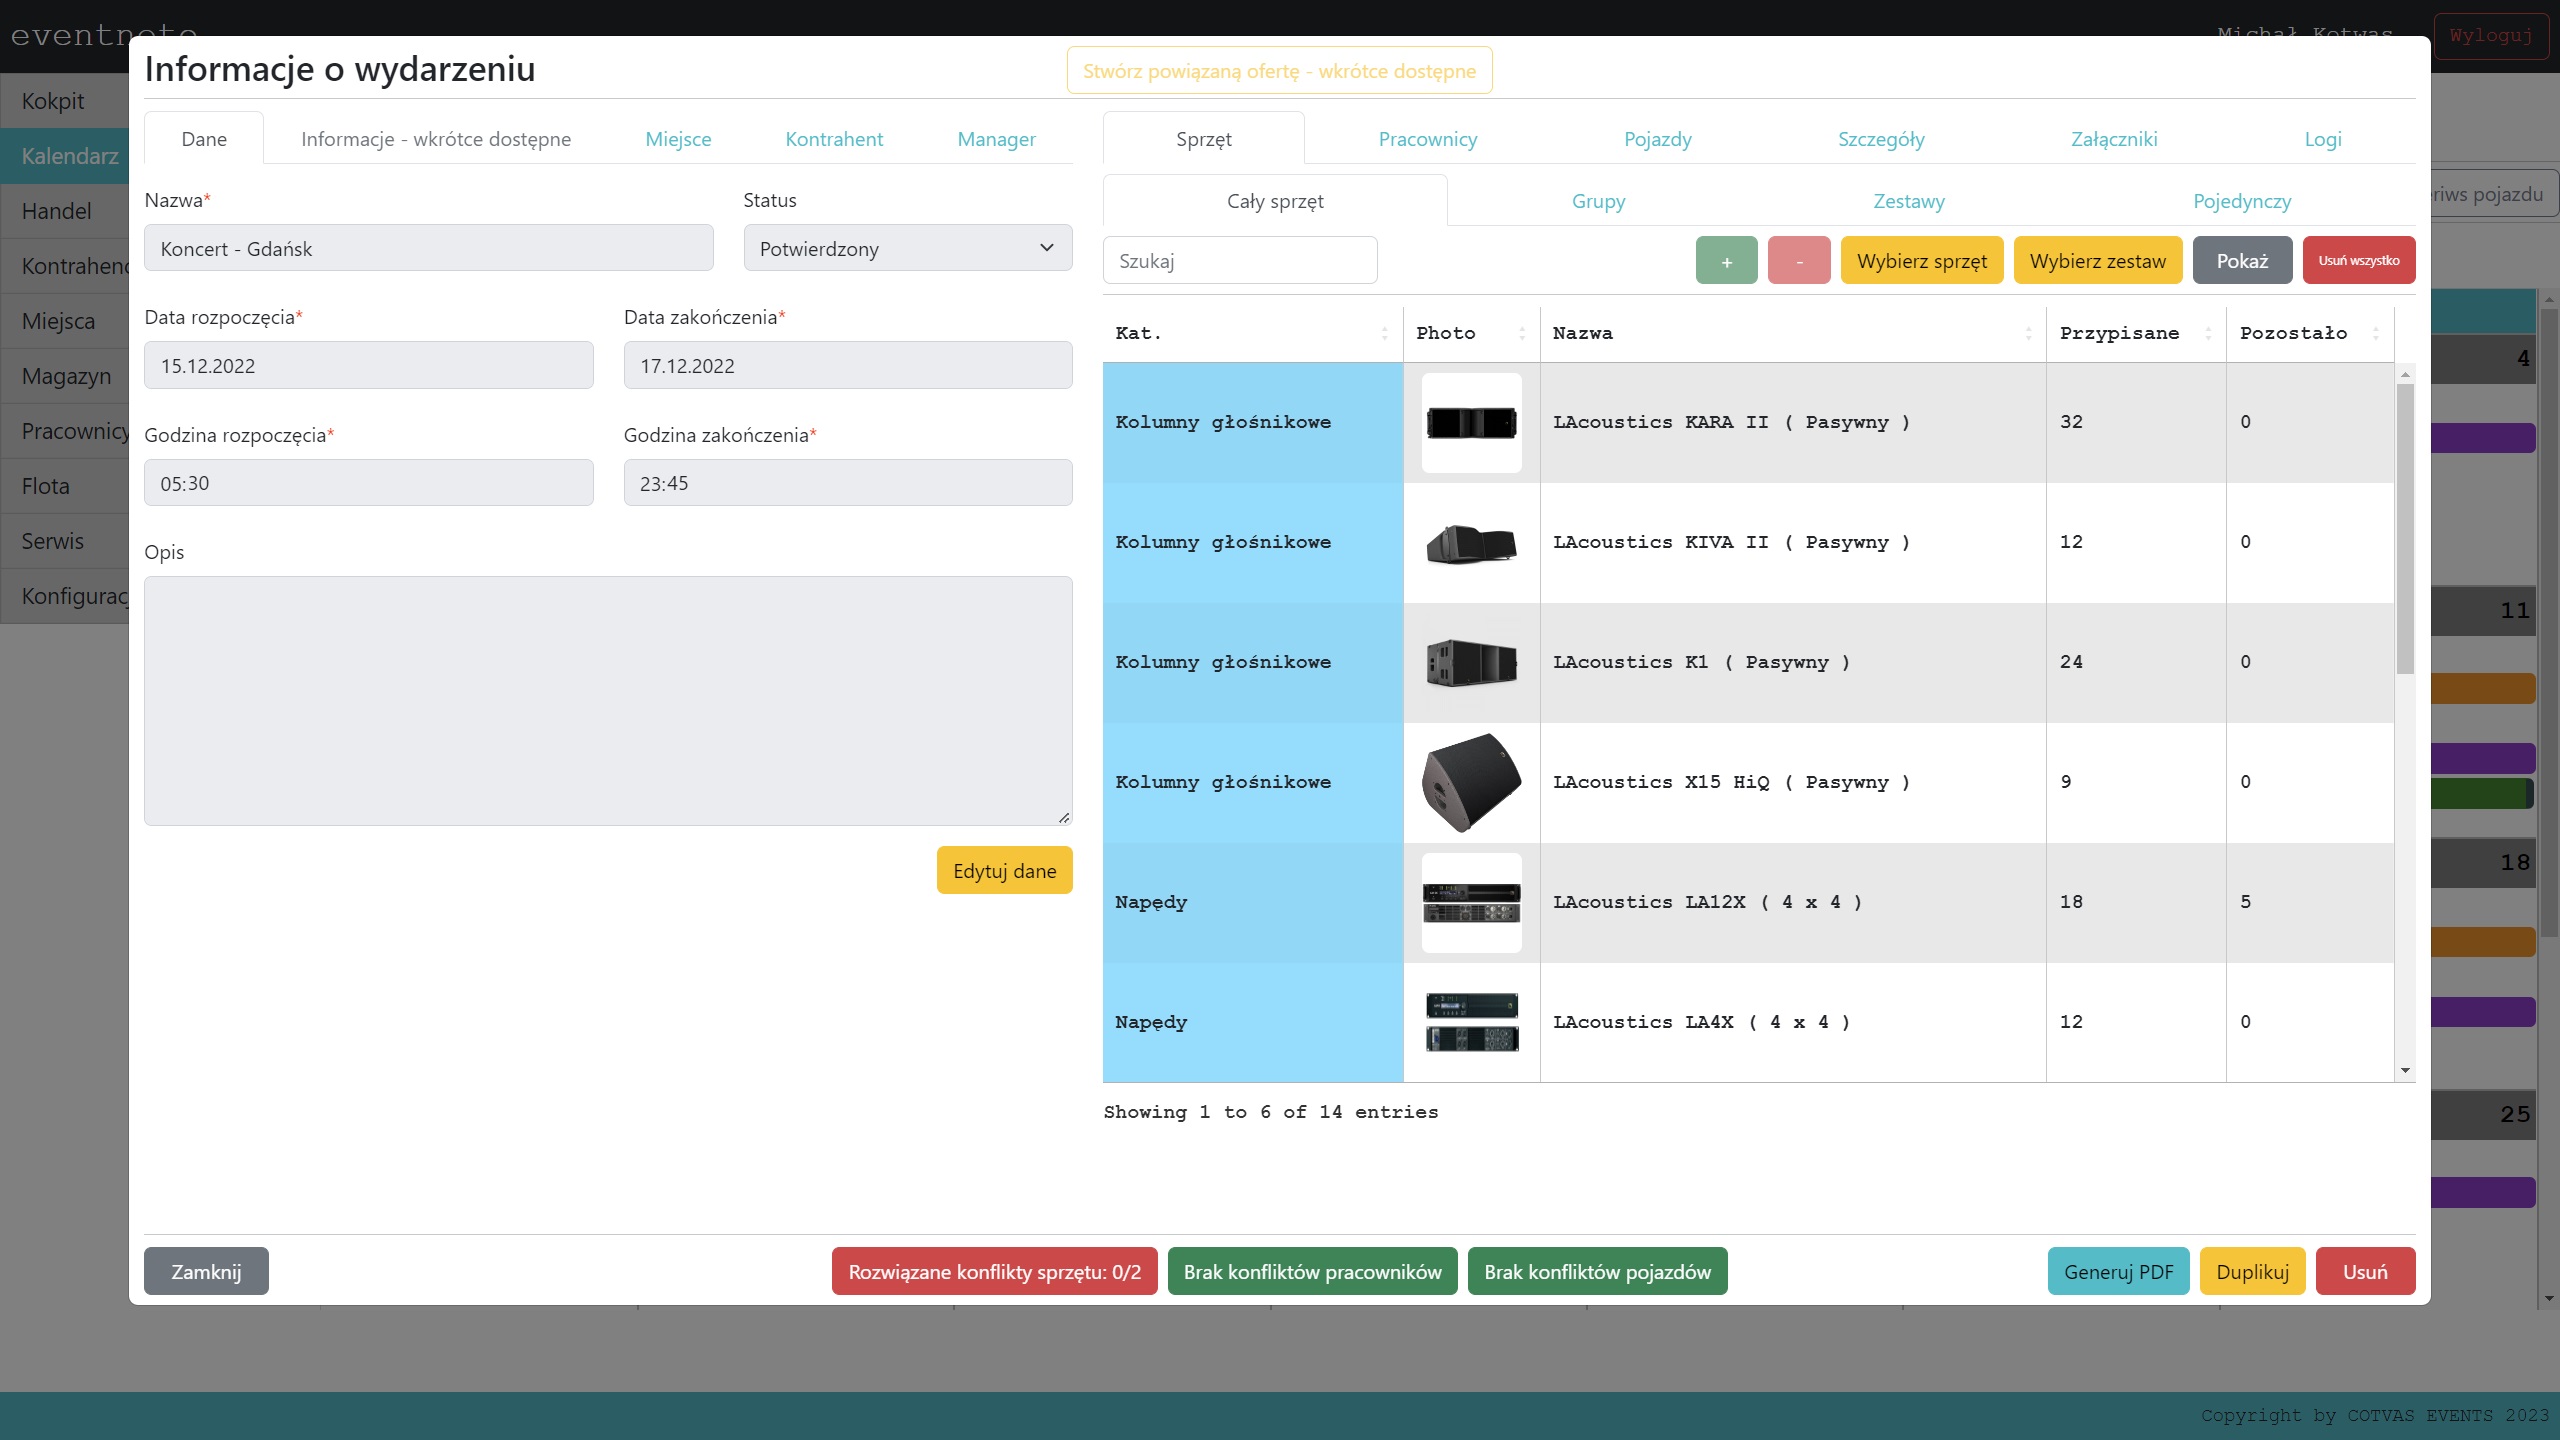Screen dimensions: 2560x1440
Task: Sort by Przypisane column sort icon
Action: (2208, 334)
